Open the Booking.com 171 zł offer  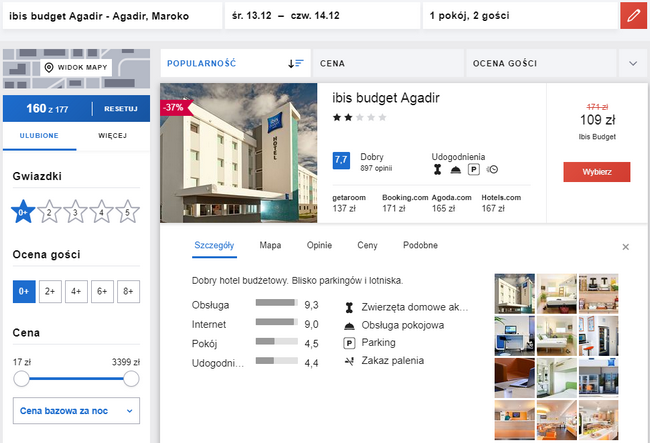click(405, 203)
